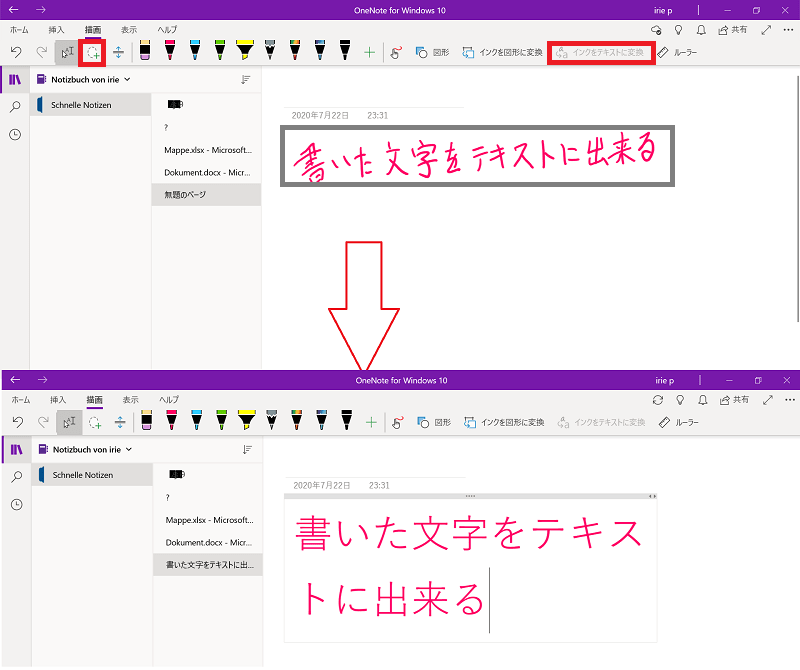Click インクをテキストに変換 in upper window

click(600, 53)
